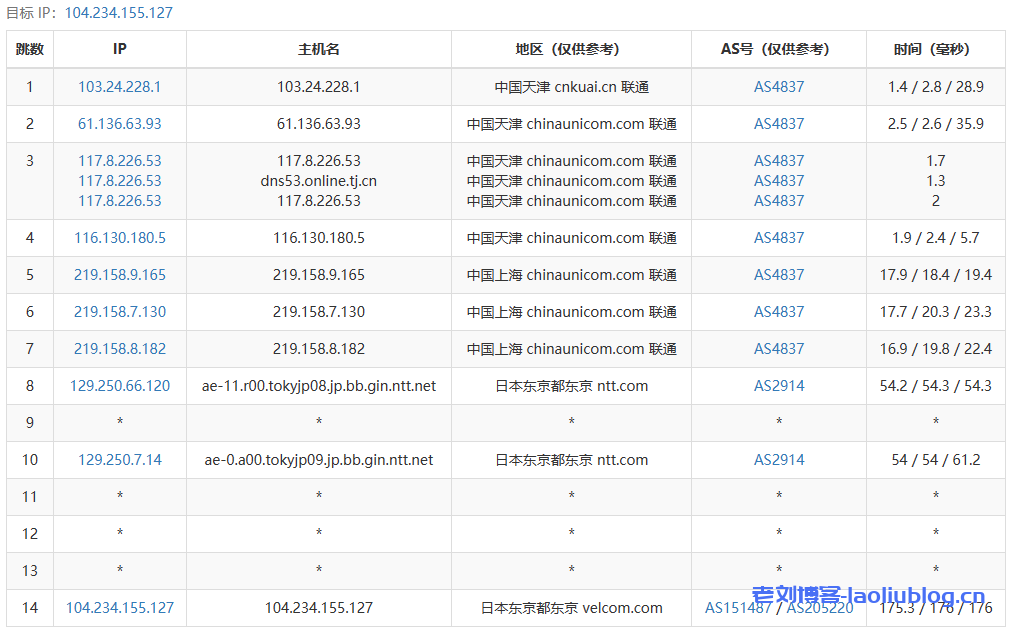Open IP link 129.250.66.120 in hop 8
Image resolution: width=1011 pixels, height=633 pixels.
(x=119, y=386)
